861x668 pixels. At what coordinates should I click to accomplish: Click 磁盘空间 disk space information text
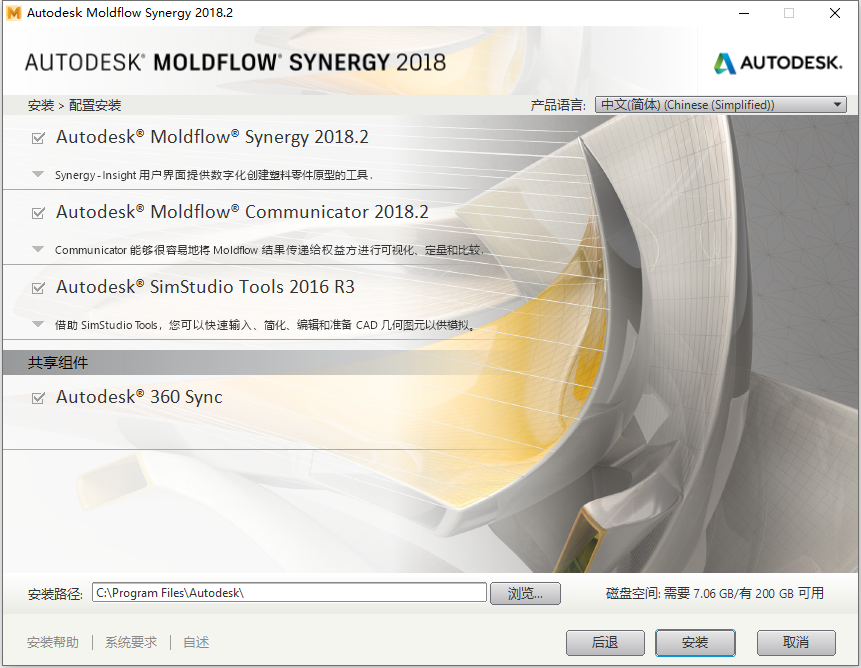714,593
